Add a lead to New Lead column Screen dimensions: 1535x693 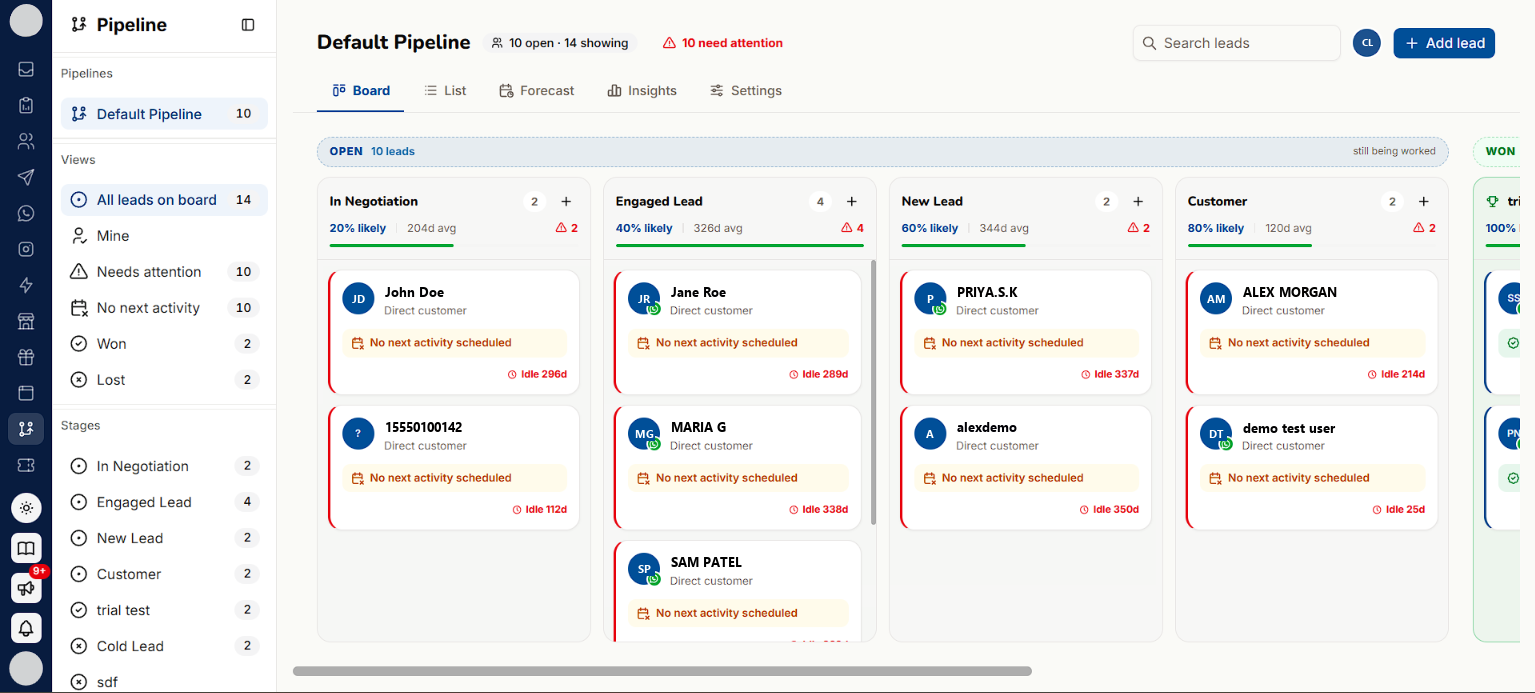click(1138, 202)
